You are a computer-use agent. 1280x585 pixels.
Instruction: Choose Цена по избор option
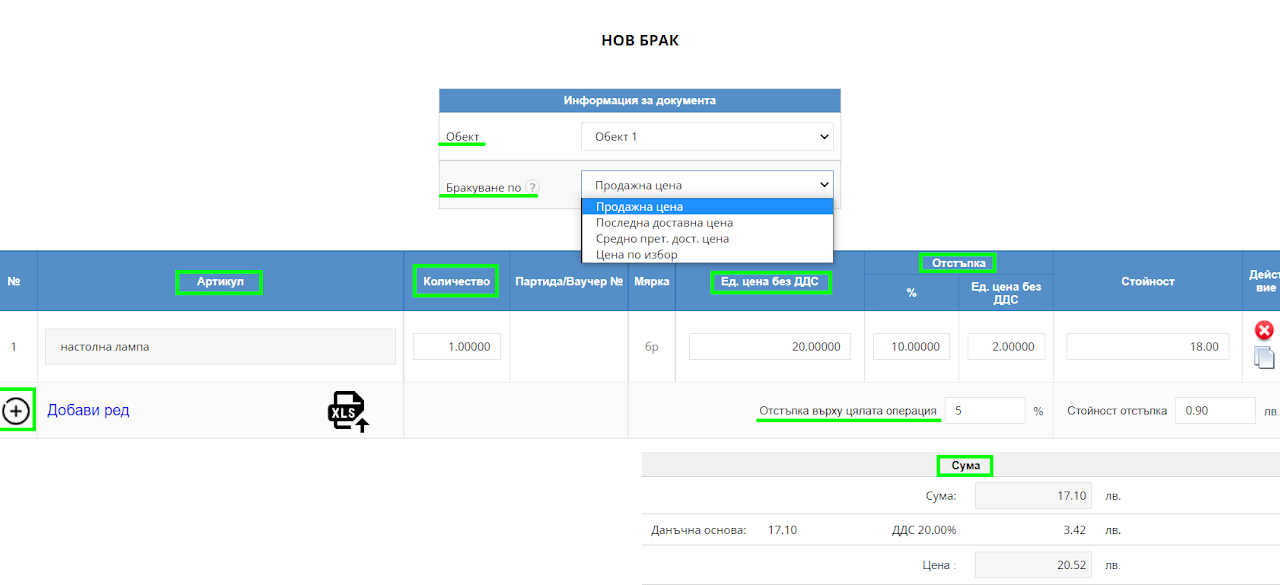point(707,255)
